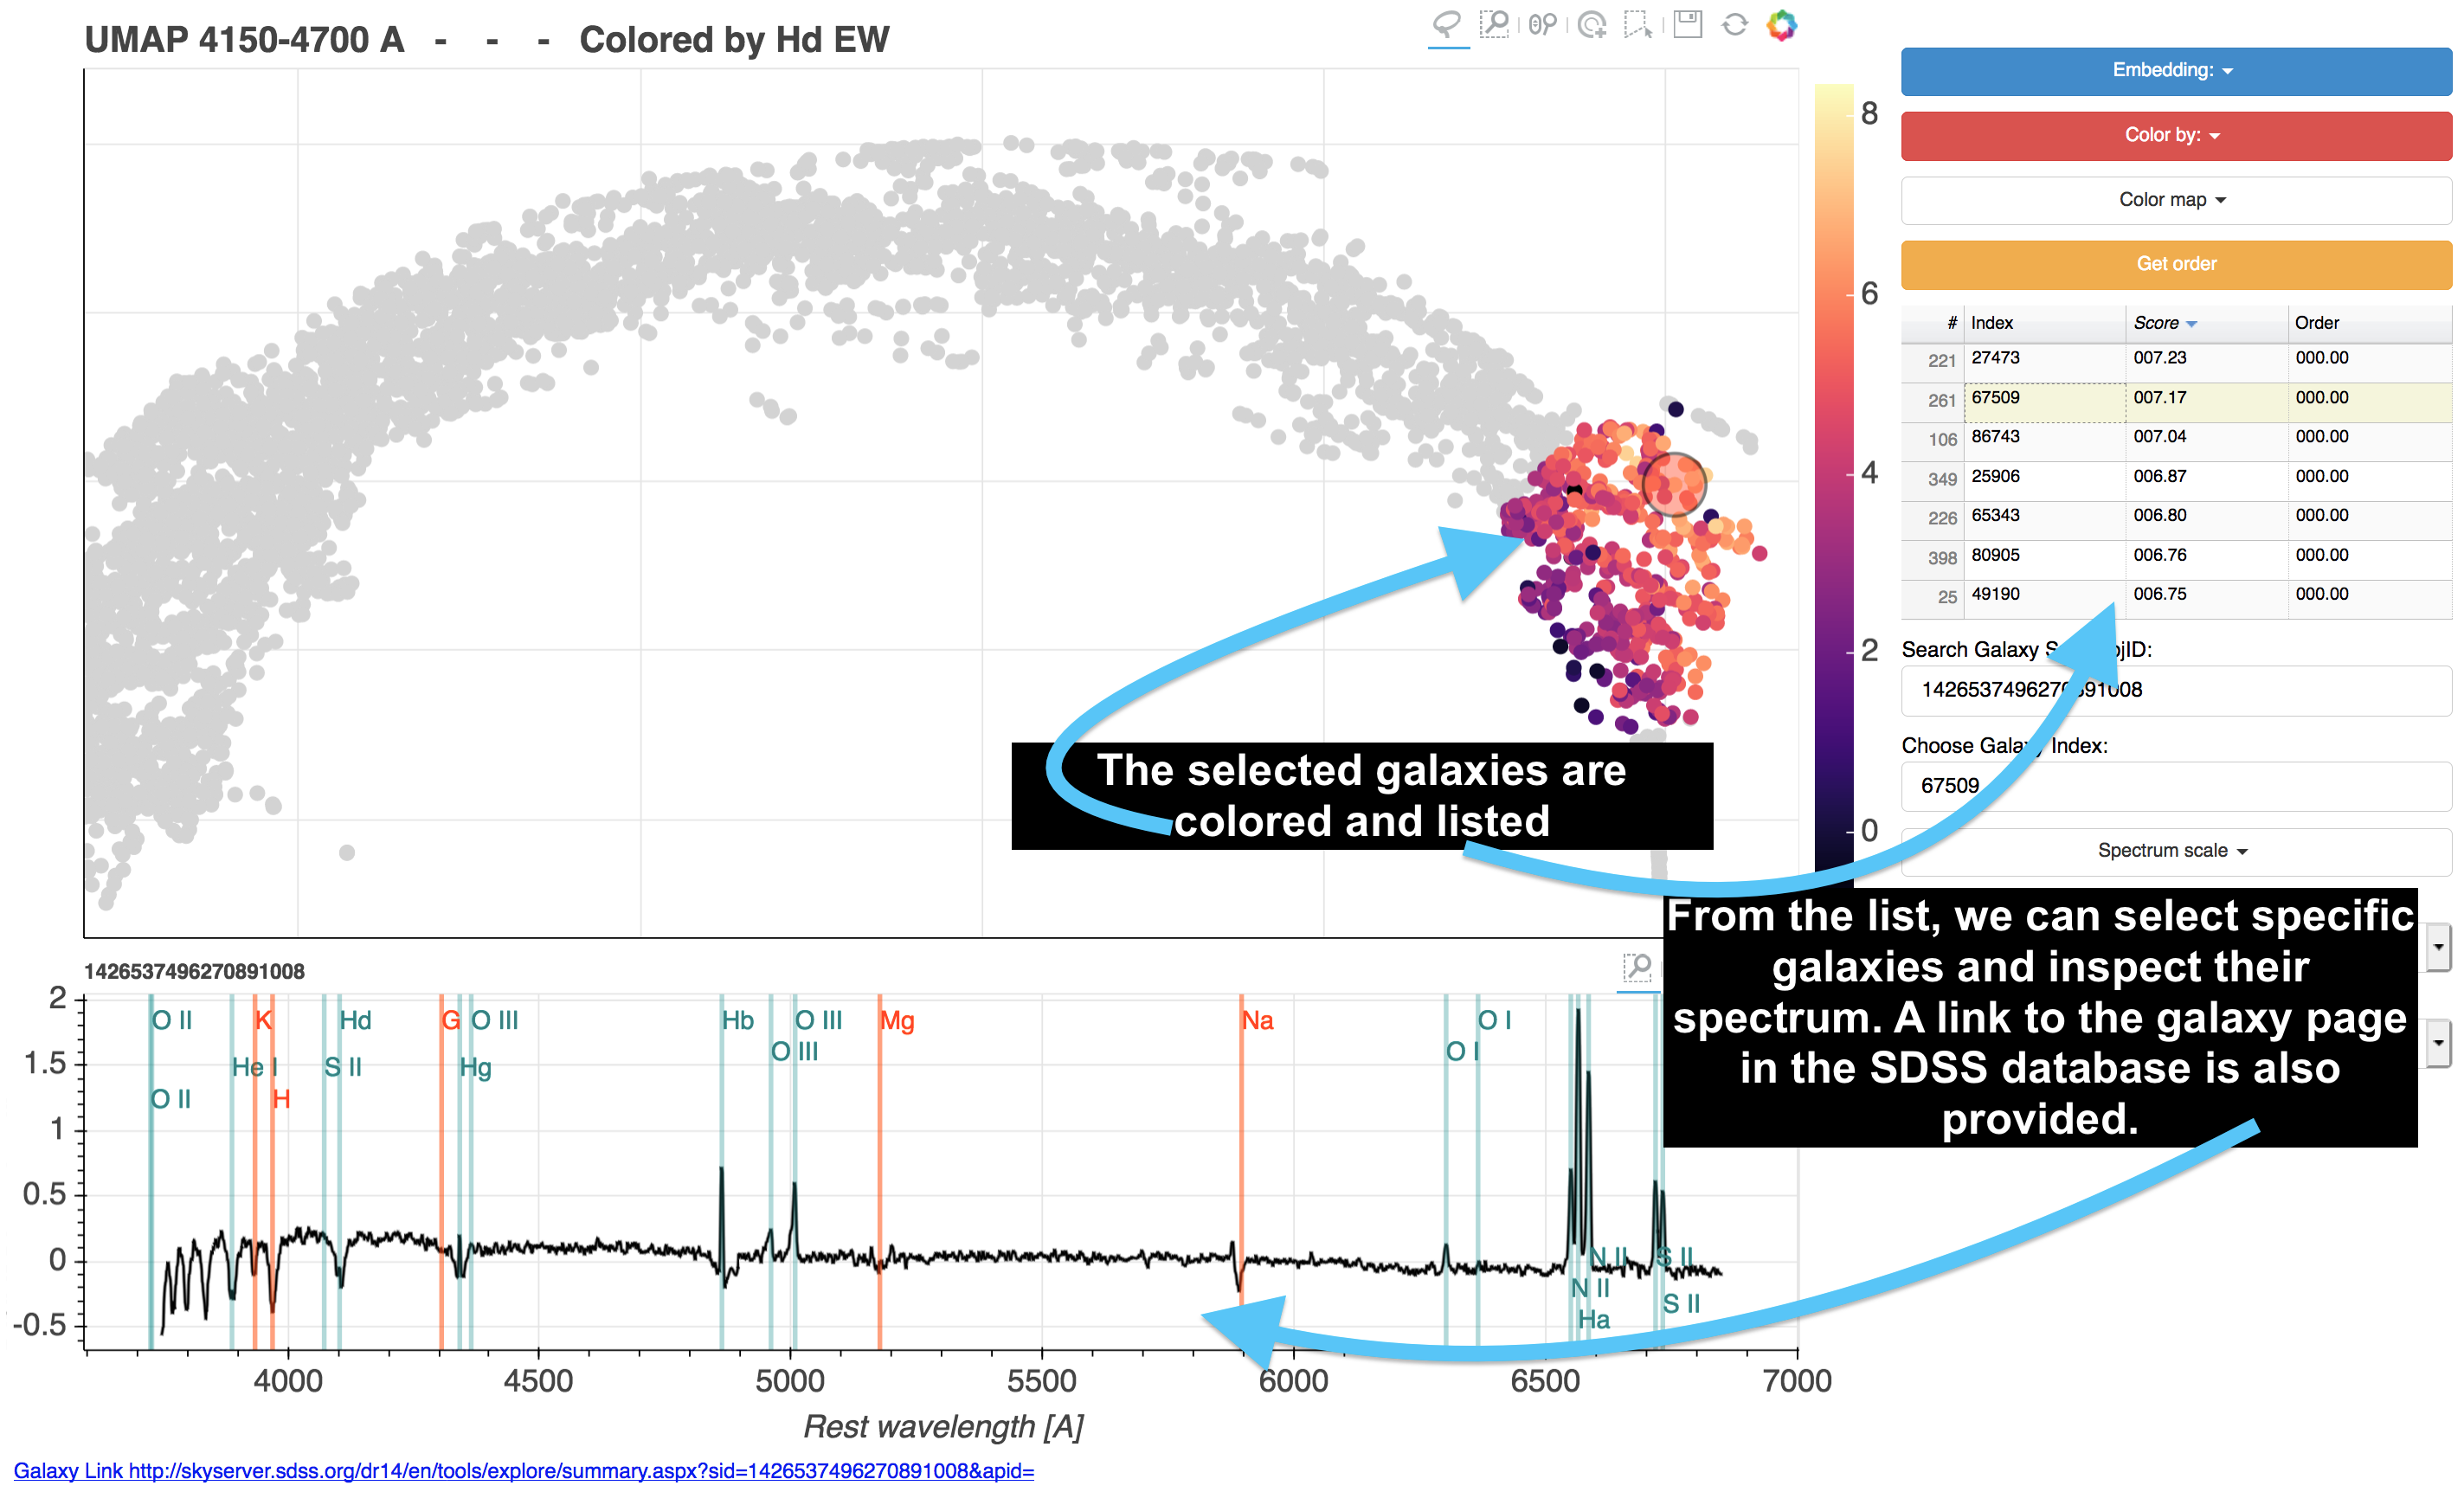2464x1492 pixels.
Task: Enable the Wheel zoom tool
Action: [1542, 24]
